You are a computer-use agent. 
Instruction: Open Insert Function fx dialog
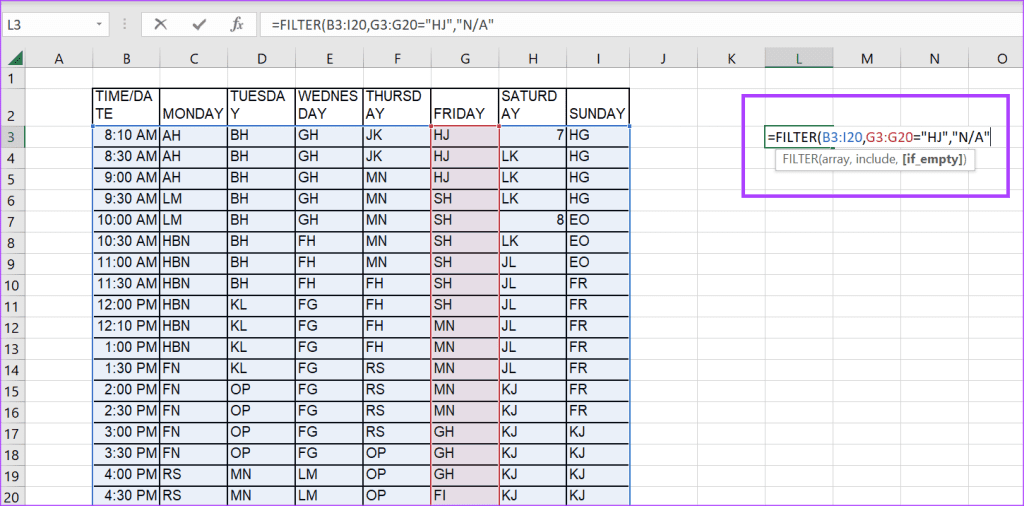tap(237, 23)
